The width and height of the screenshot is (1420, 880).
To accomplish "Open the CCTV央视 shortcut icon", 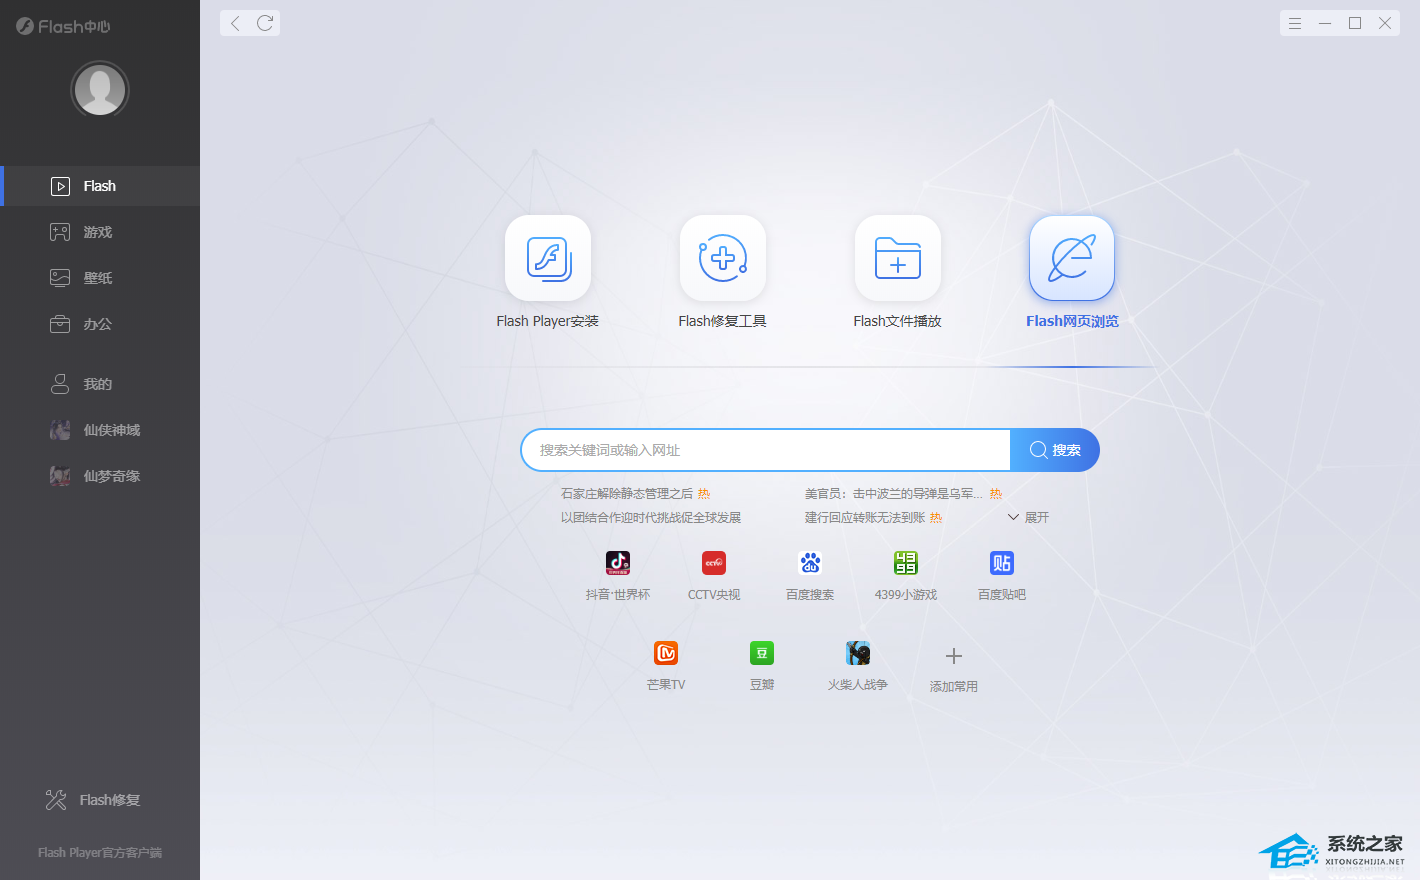I will pos(714,563).
